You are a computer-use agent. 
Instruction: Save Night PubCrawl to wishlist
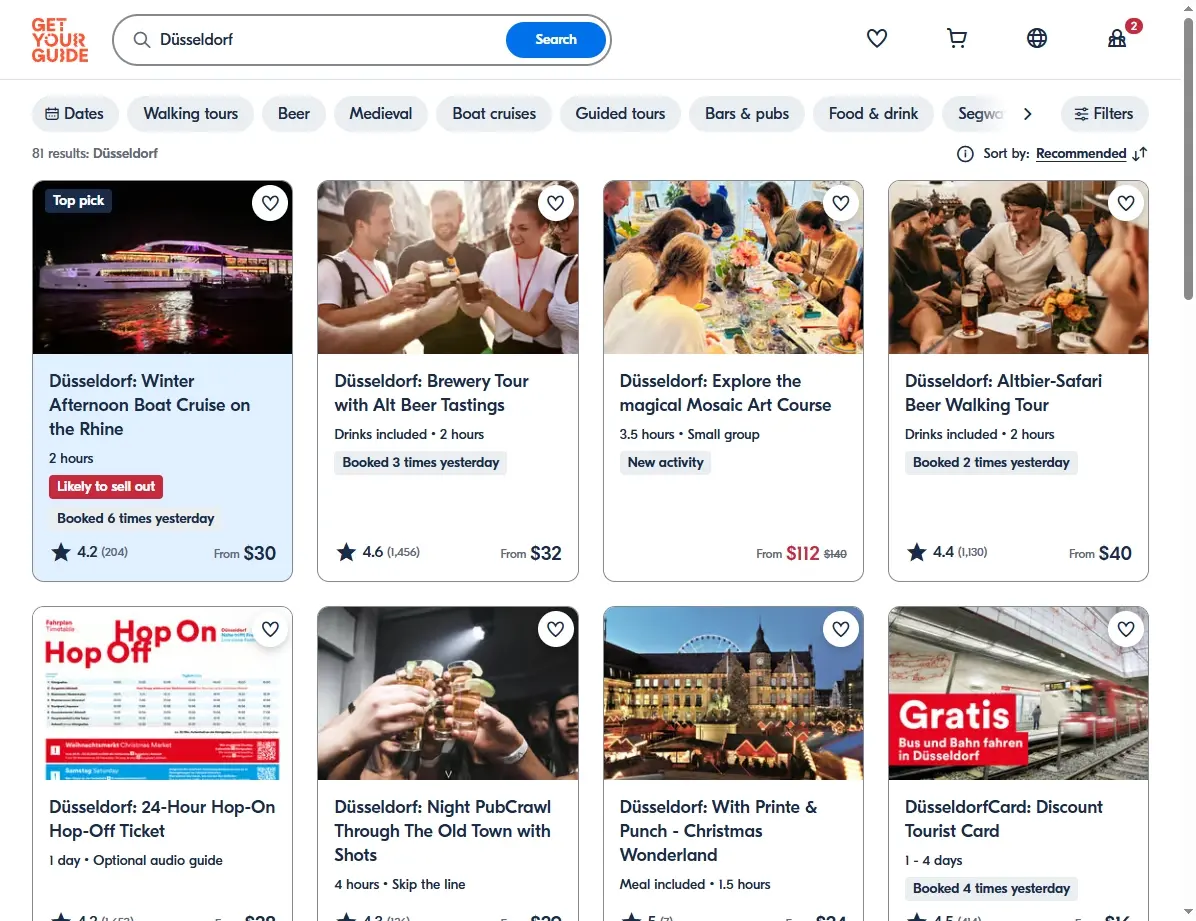(555, 629)
